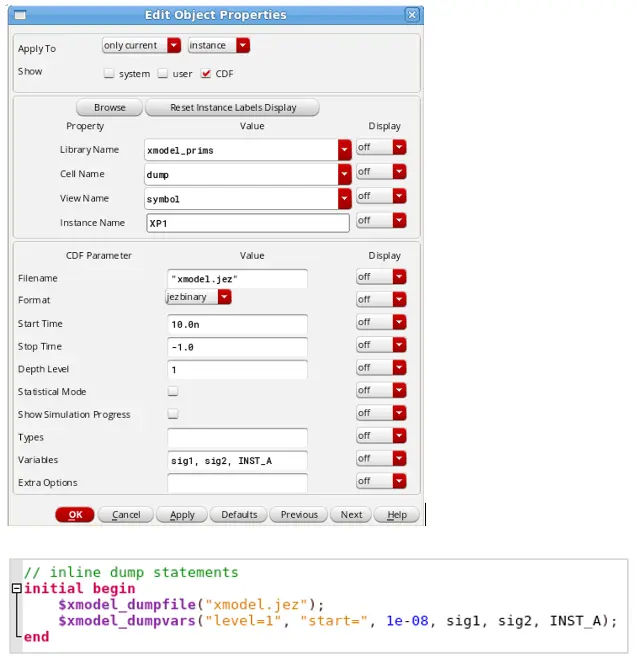Click the $xmodel_dumpvars code line
Screen dimensions: 637x660
(338, 621)
